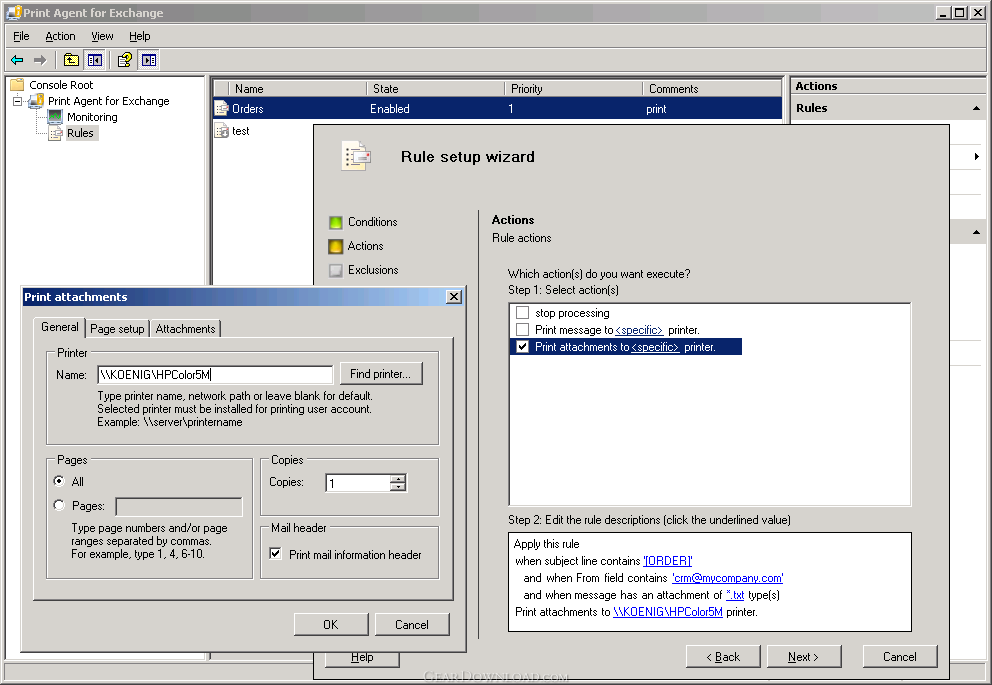Screen dimensions: 992x685
Task: Sort rules by Priority column header
Action: (x=573, y=89)
